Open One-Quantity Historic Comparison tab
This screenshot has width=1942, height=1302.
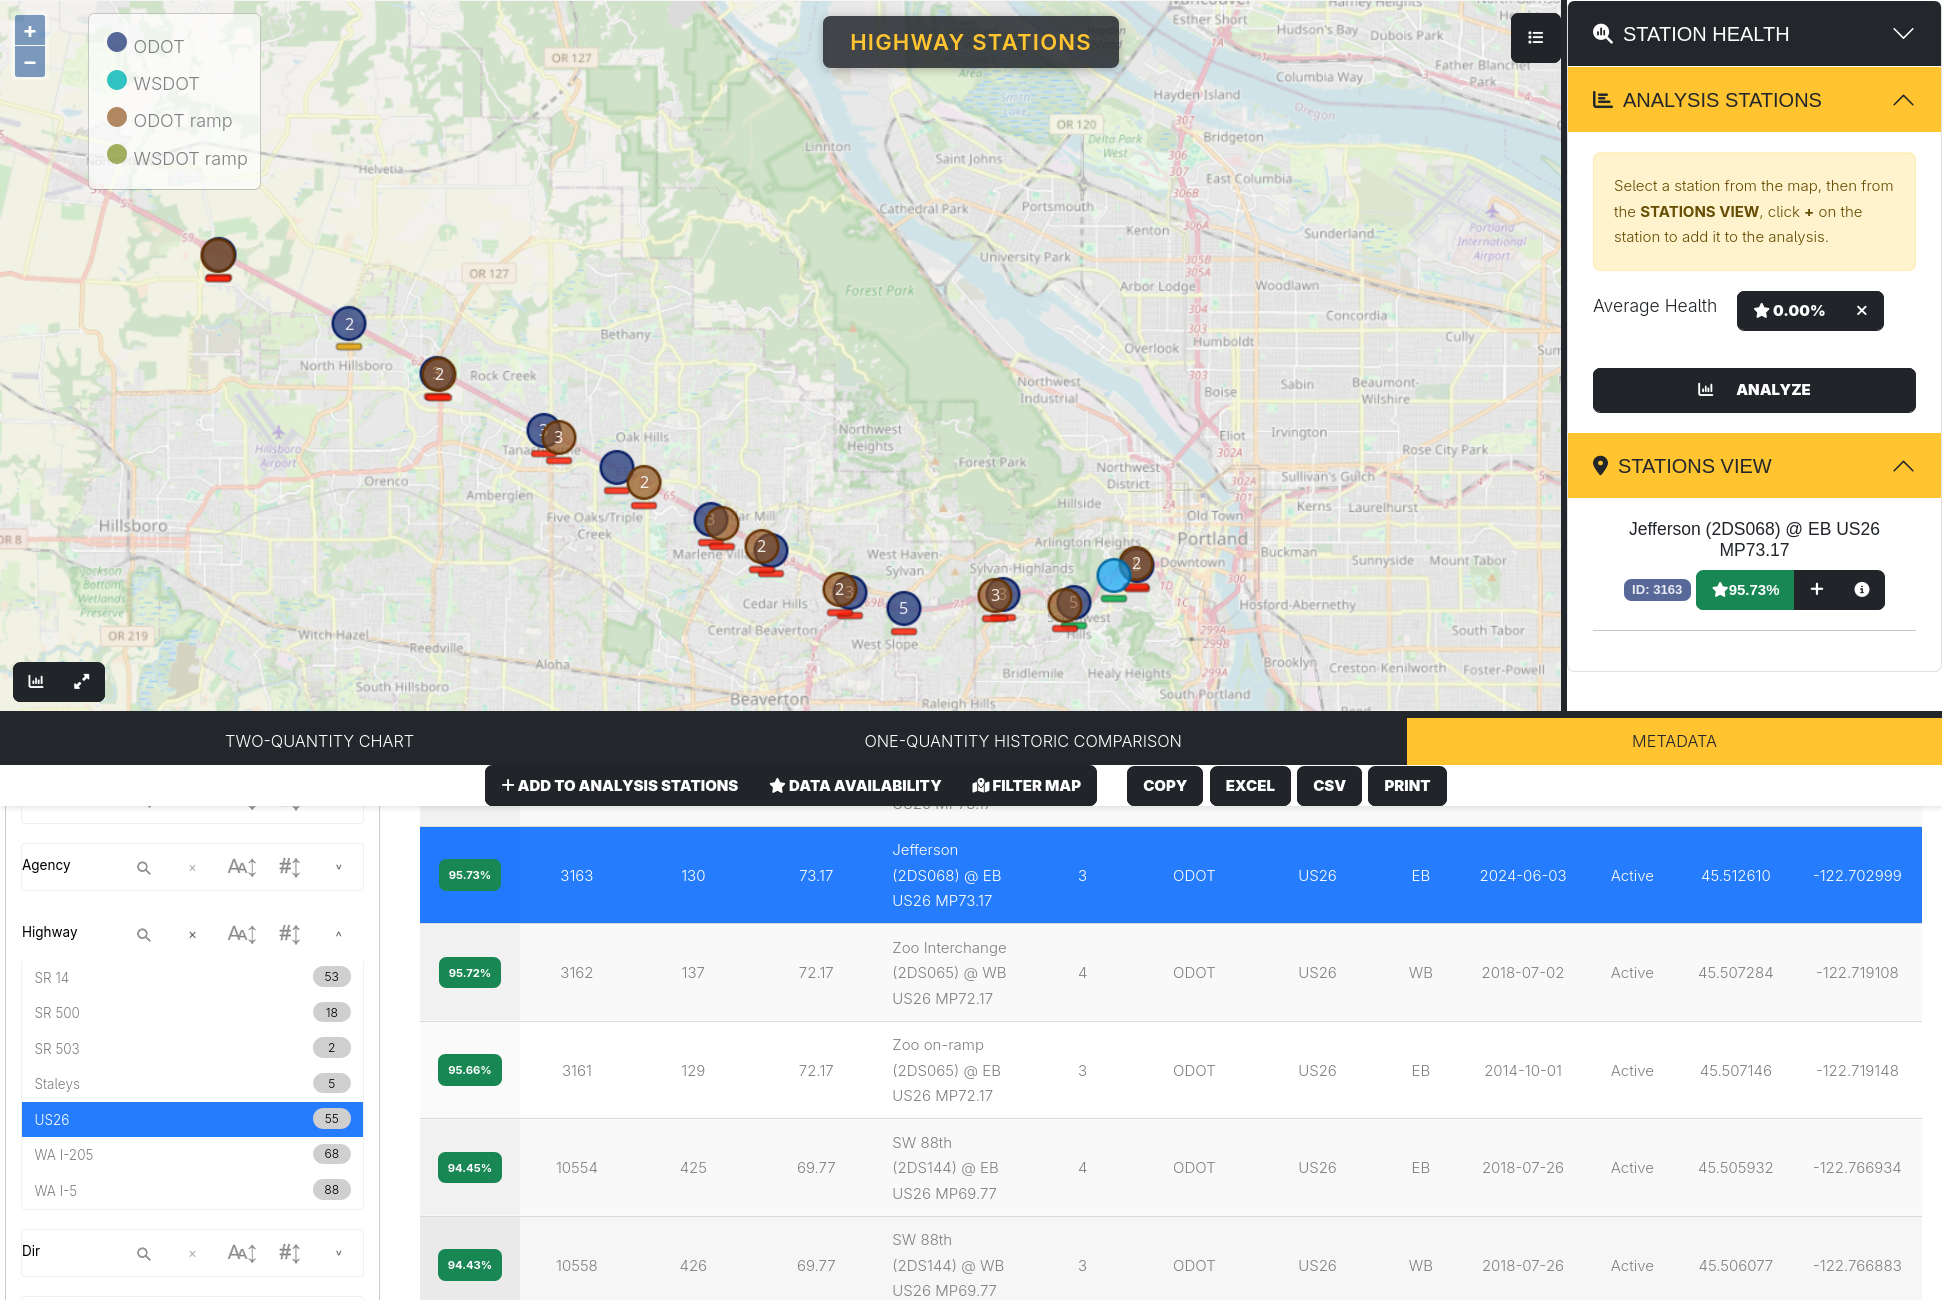point(1023,741)
